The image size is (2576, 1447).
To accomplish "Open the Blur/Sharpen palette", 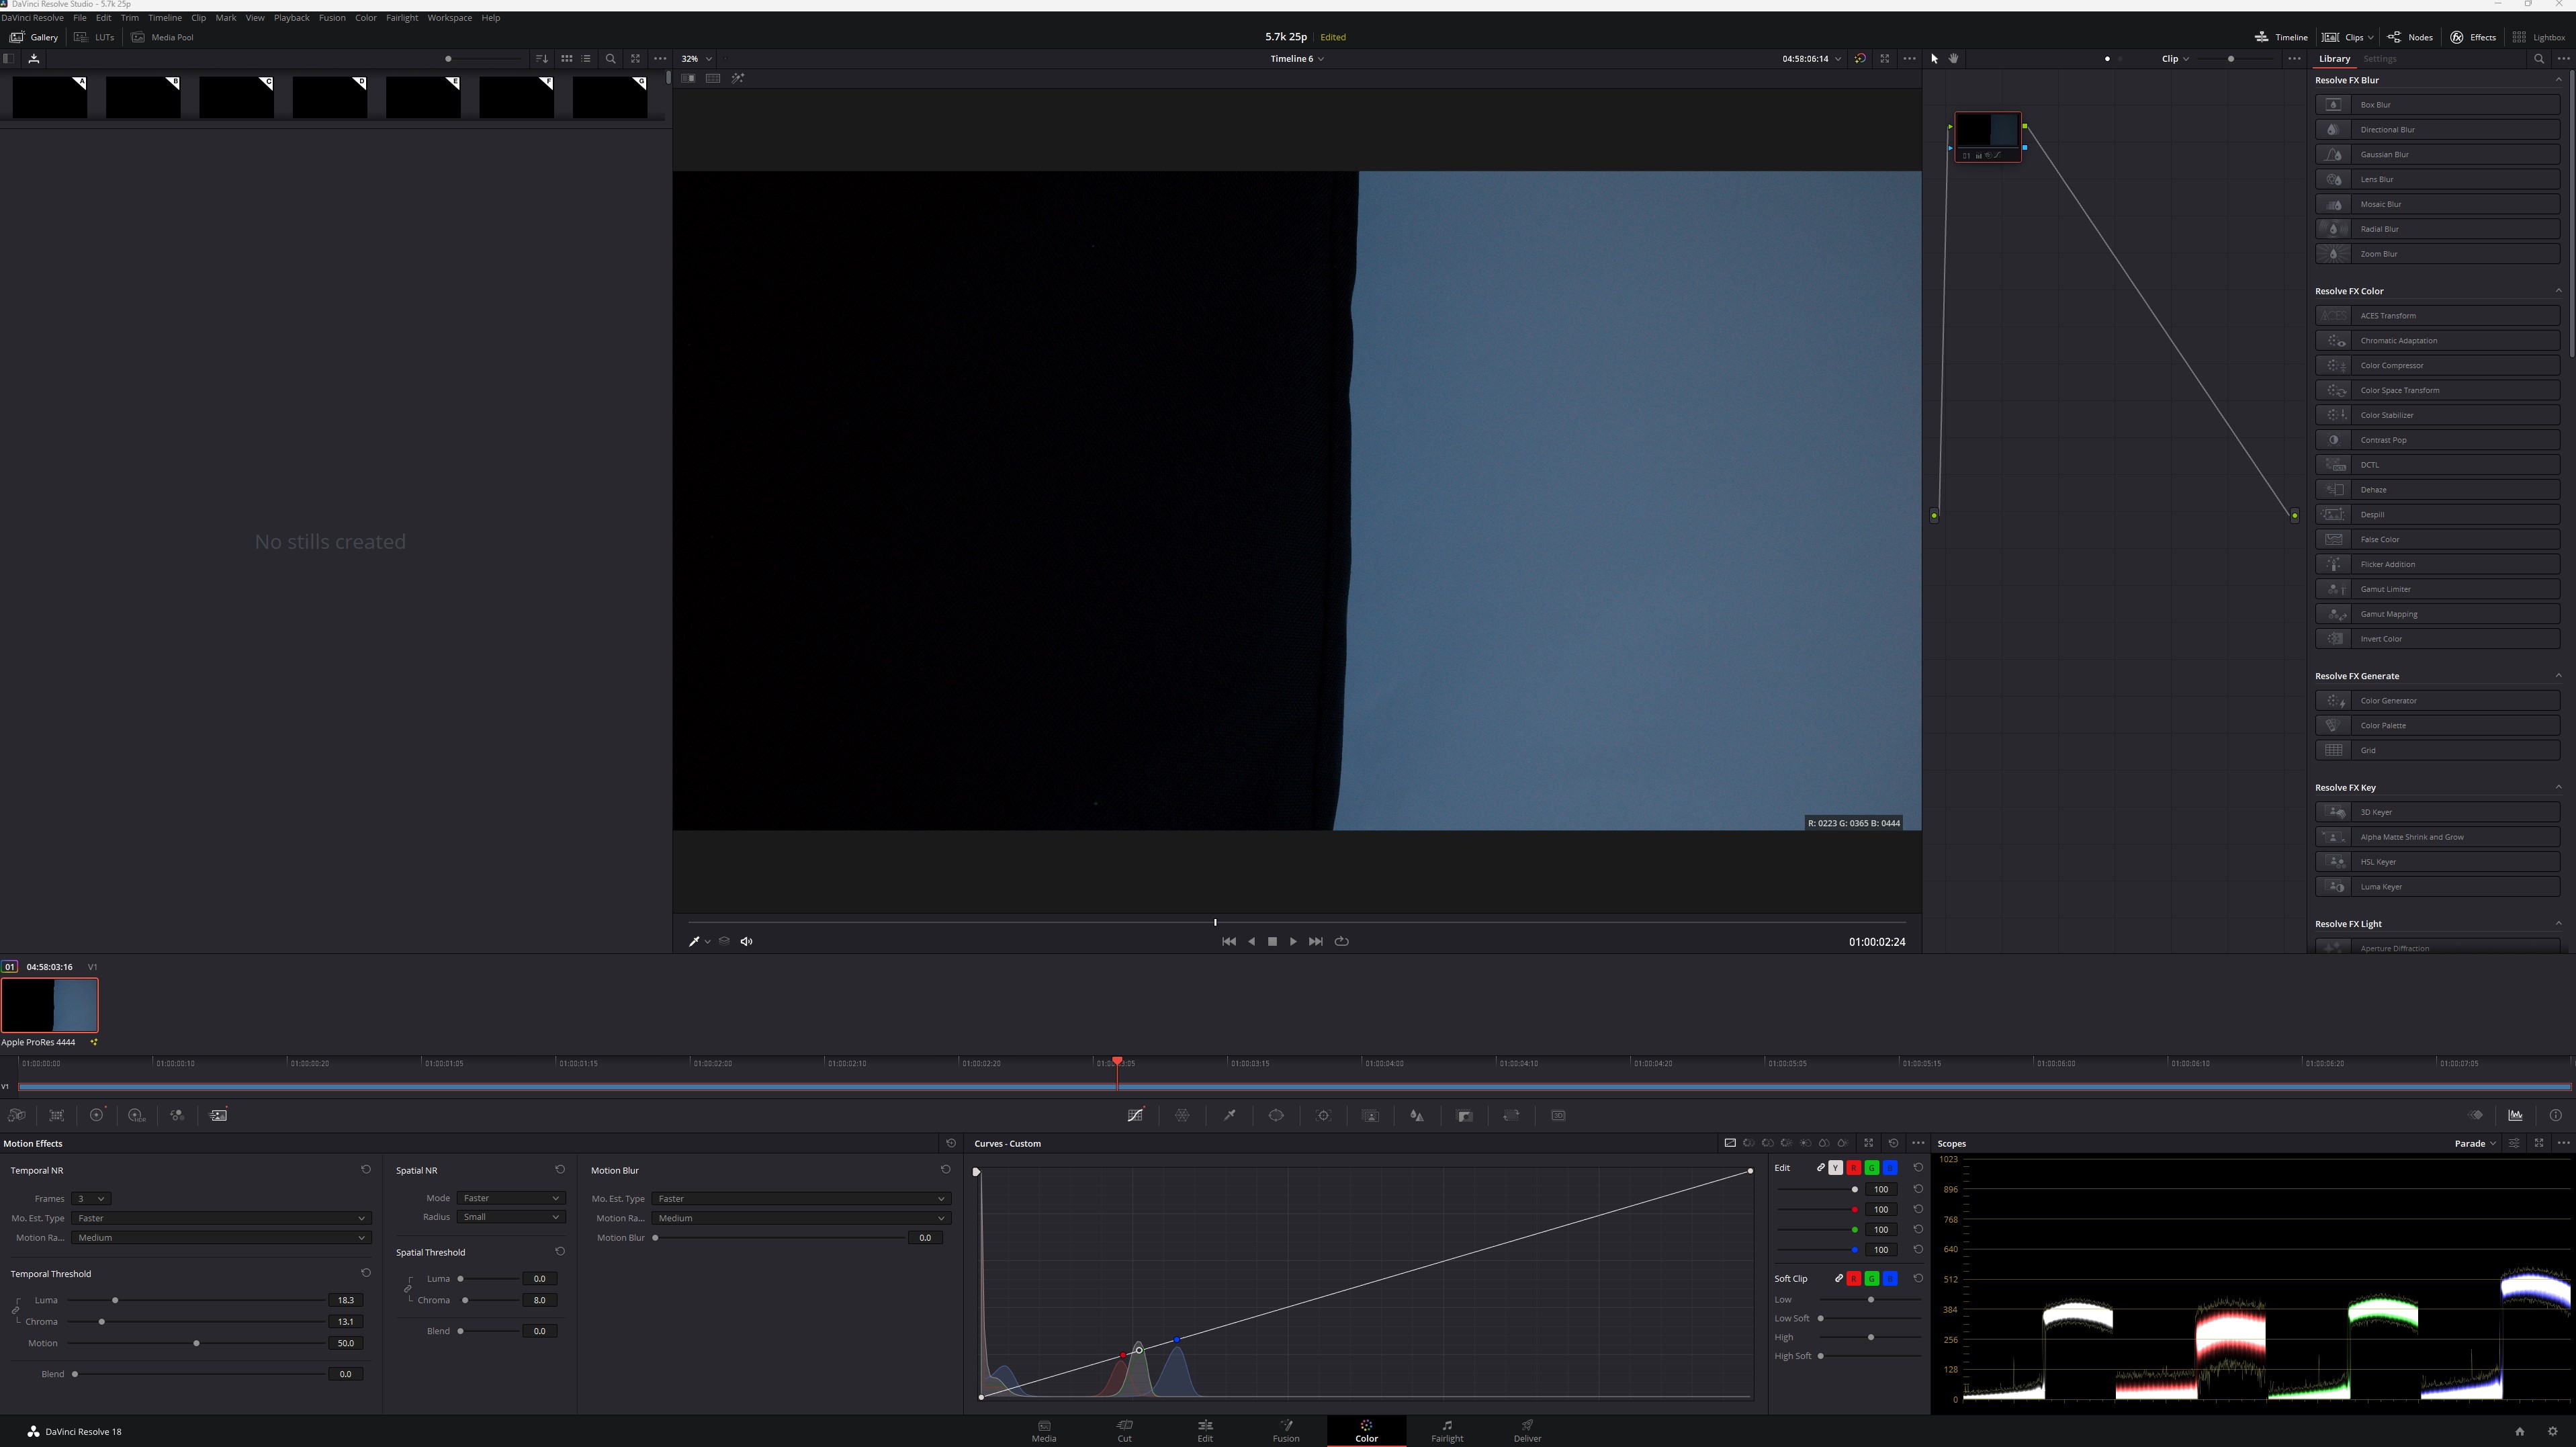I will pos(1417,1115).
